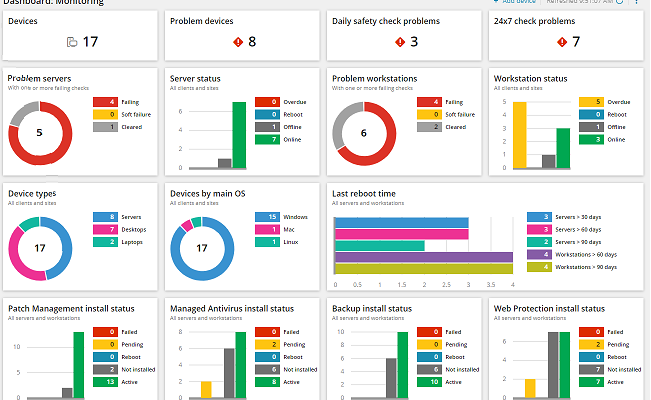Click the Device types donut chart center
This screenshot has width=651, height=400.
point(40,248)
